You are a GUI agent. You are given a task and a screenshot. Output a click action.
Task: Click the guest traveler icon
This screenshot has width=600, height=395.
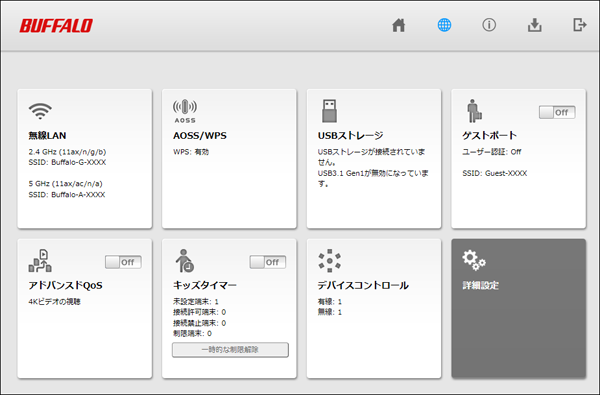click(x=474, y=111)
